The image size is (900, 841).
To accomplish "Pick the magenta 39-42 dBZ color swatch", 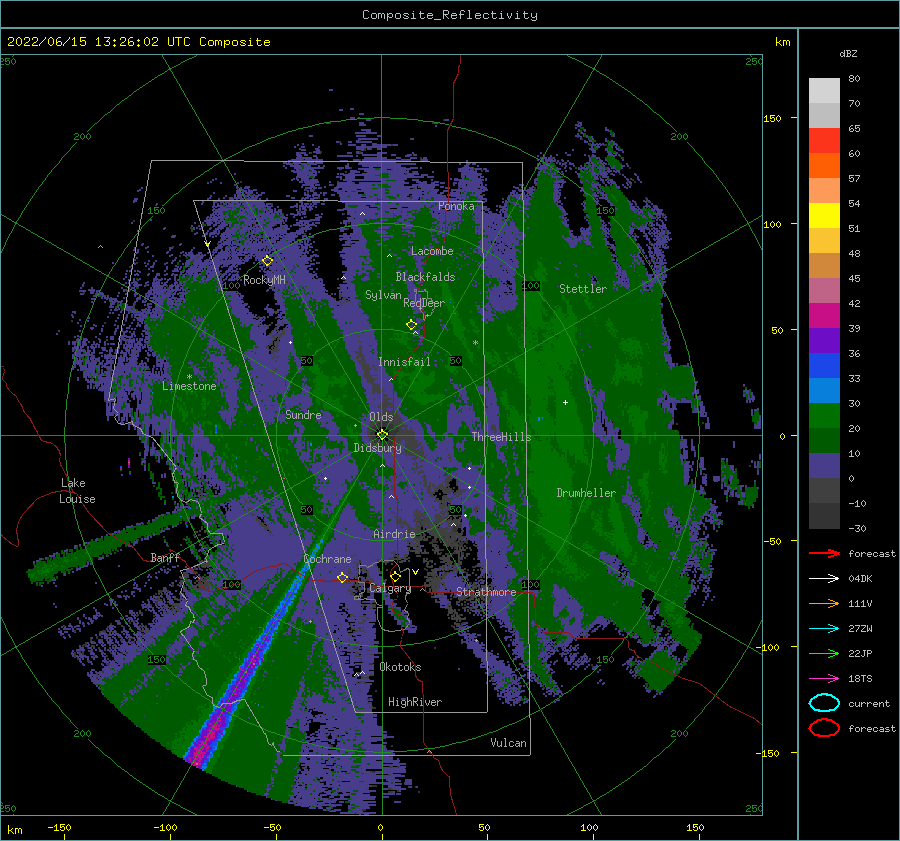I will (824, 315).
